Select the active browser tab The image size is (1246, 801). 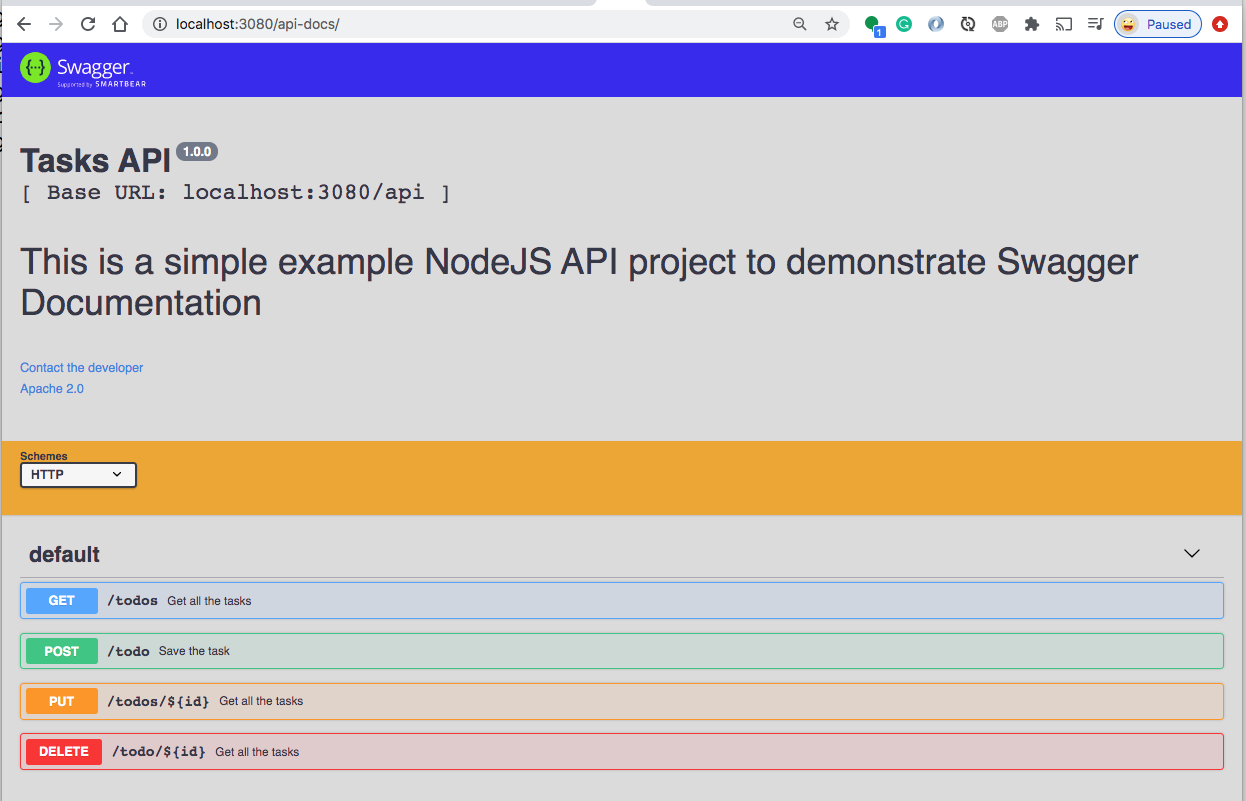click(620, 4)
